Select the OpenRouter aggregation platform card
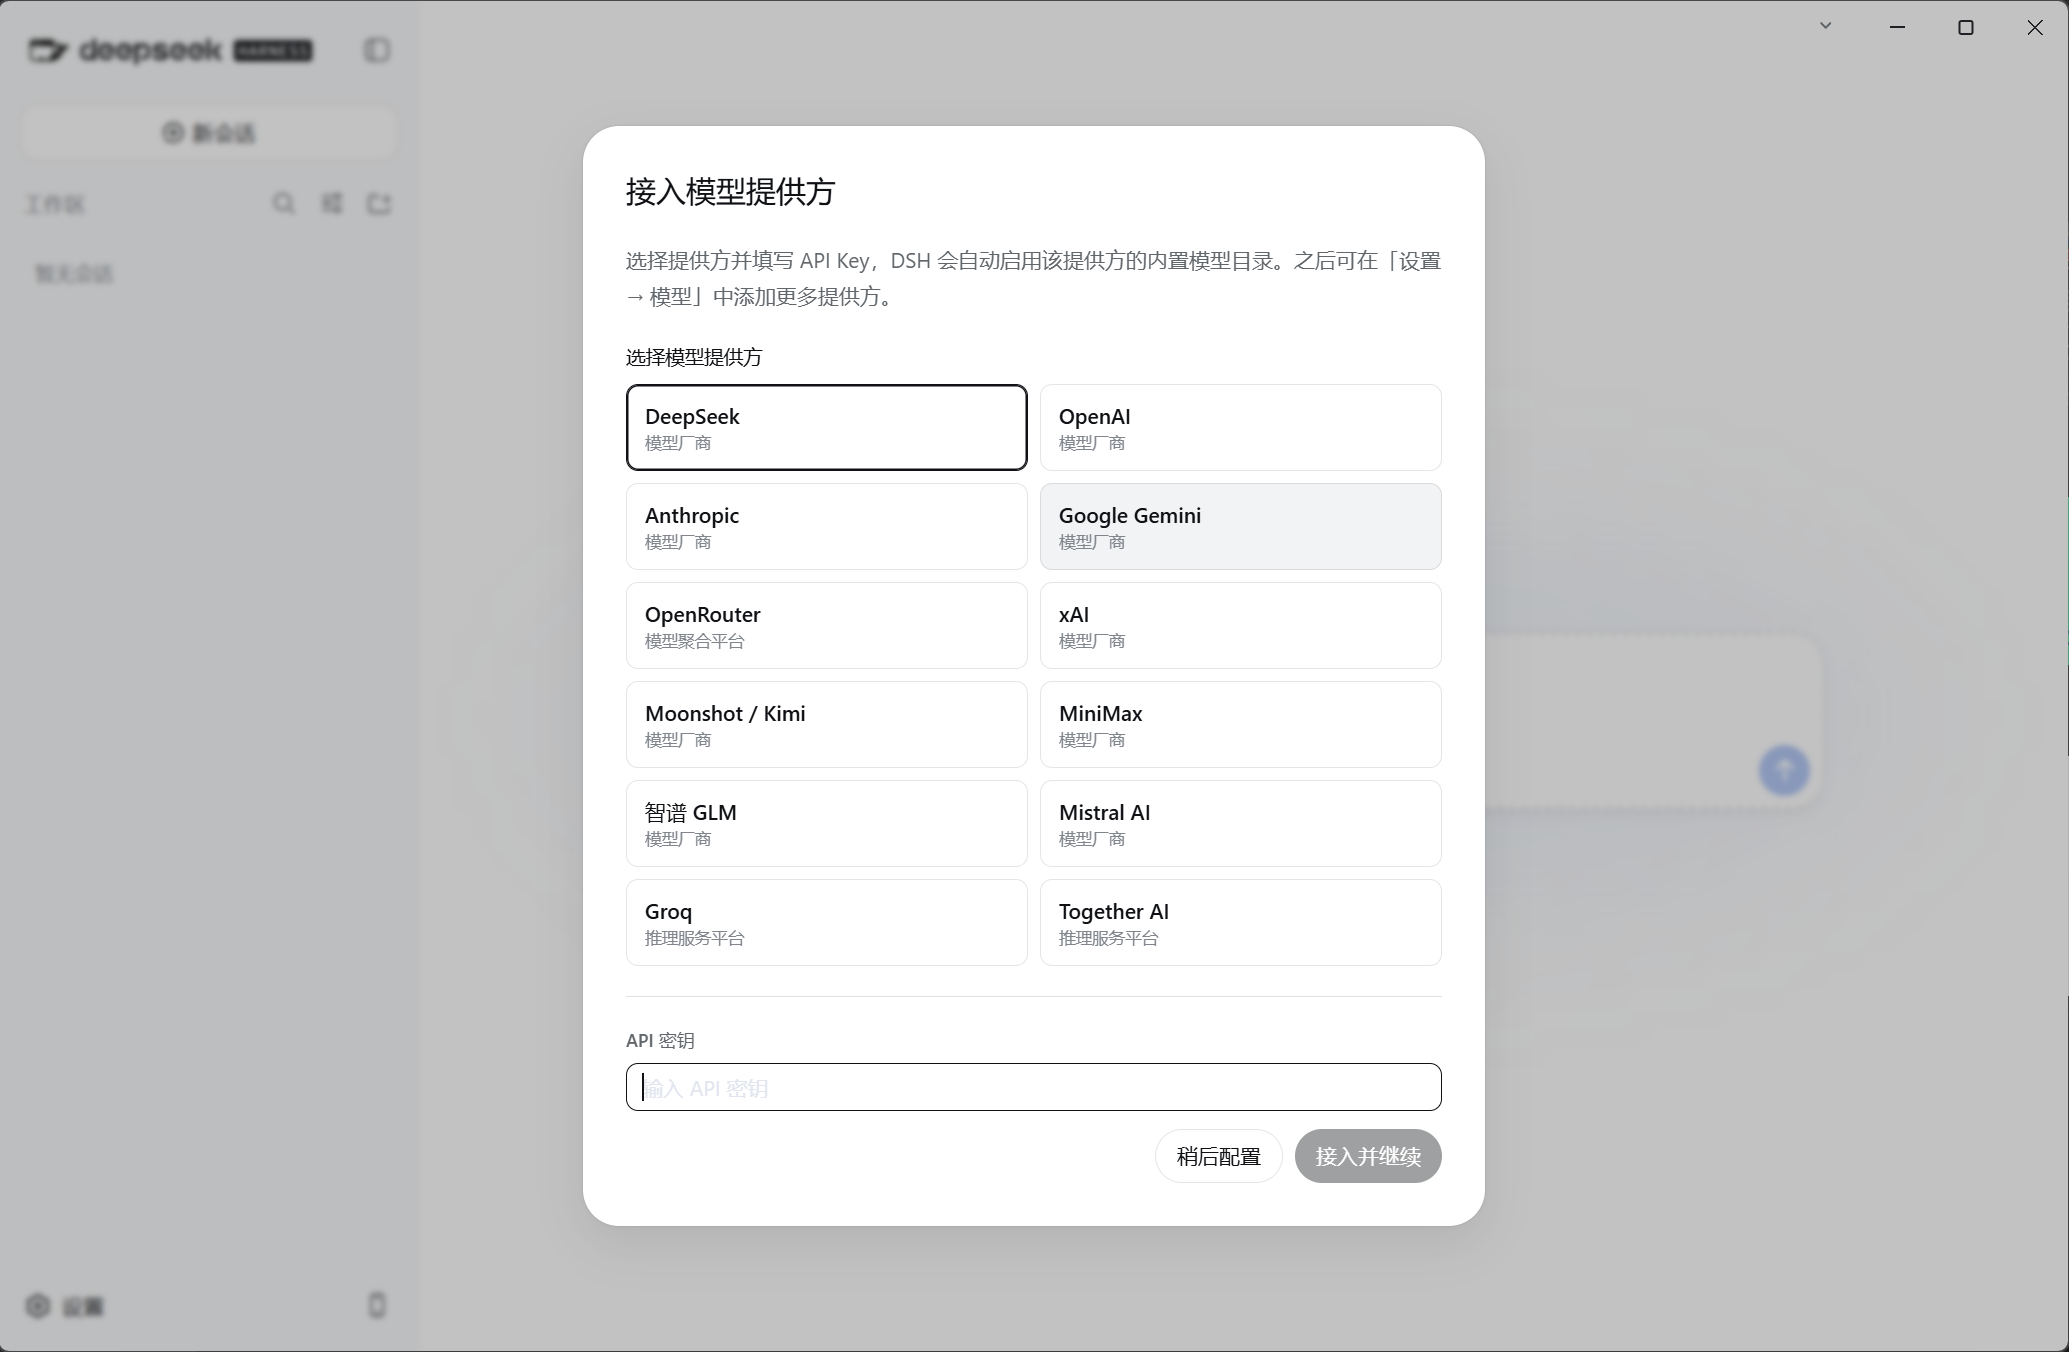Screen dimensions: 2069x1352 tap(826, 625)
